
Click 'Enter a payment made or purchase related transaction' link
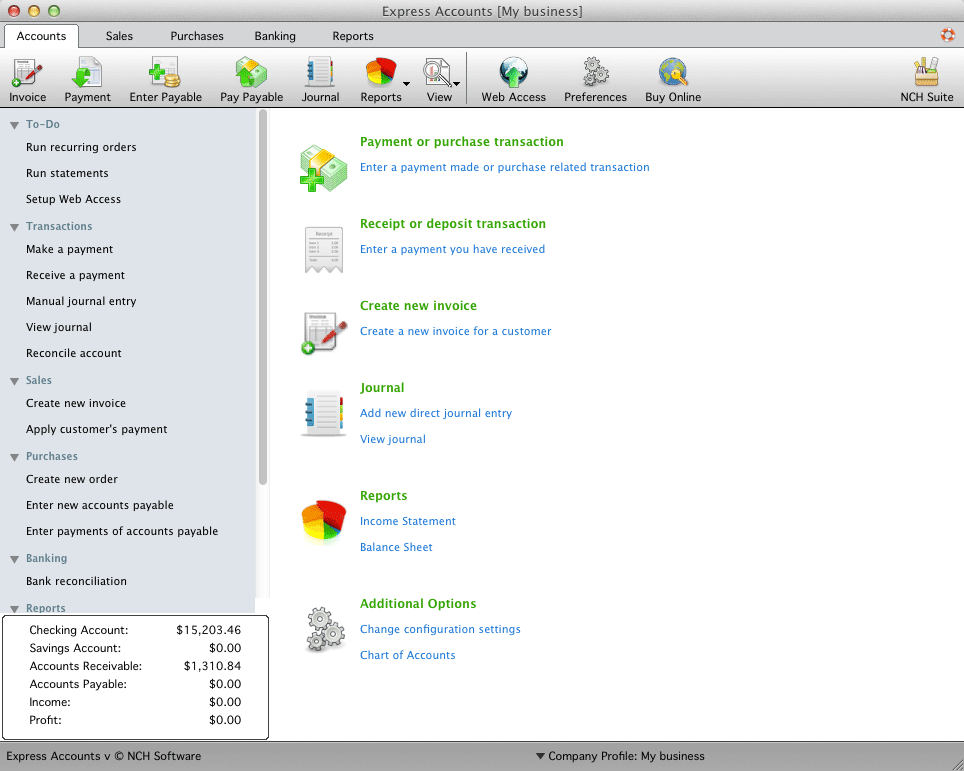(x=504, y=167)
